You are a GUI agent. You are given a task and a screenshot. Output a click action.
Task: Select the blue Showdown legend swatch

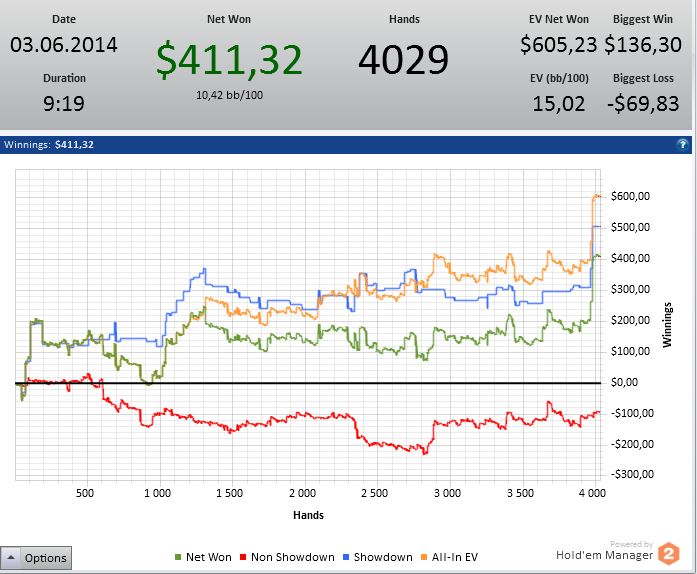[x=346, y=557]
